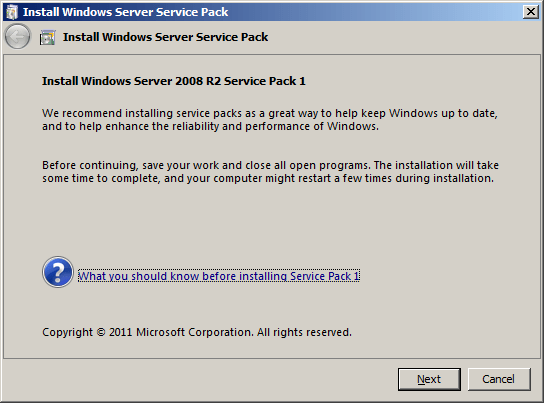
Task: Cancel the service pack installation
Action: [x=499, y=379]
